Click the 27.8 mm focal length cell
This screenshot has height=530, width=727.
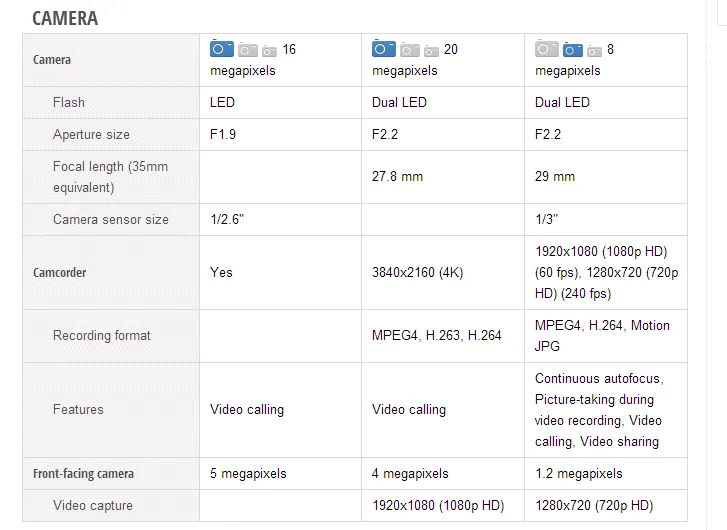398,176
